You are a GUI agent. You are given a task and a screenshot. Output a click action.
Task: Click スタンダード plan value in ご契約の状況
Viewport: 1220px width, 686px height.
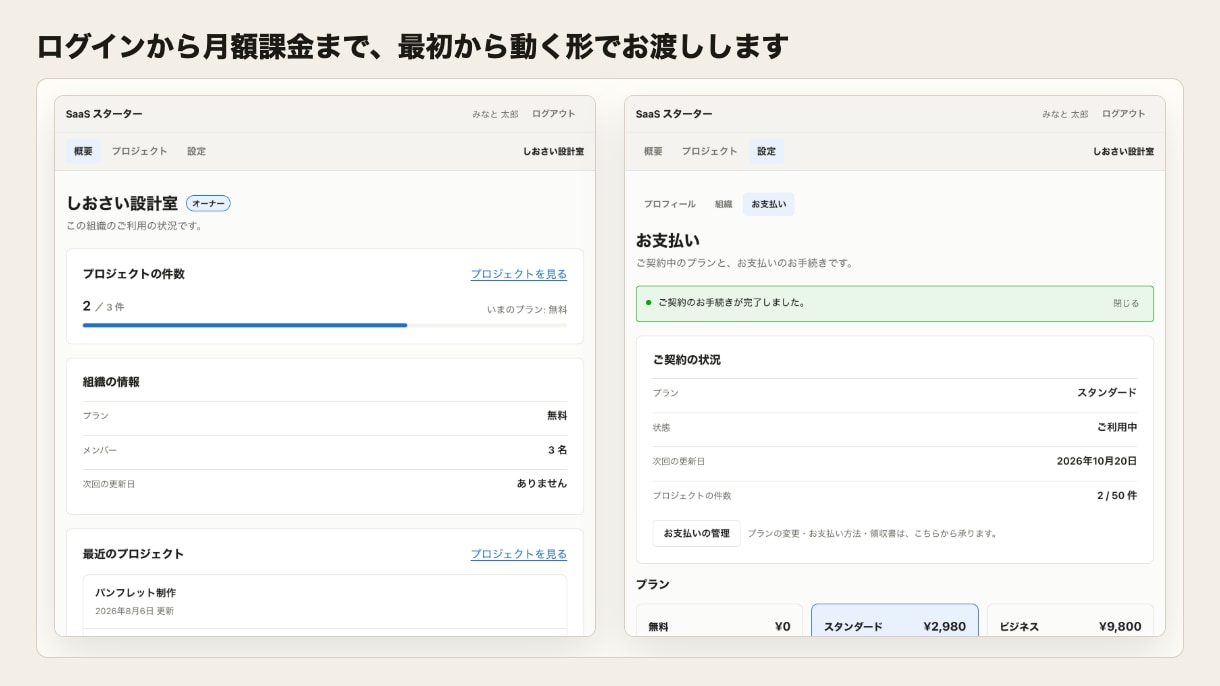coord(1107,393)
